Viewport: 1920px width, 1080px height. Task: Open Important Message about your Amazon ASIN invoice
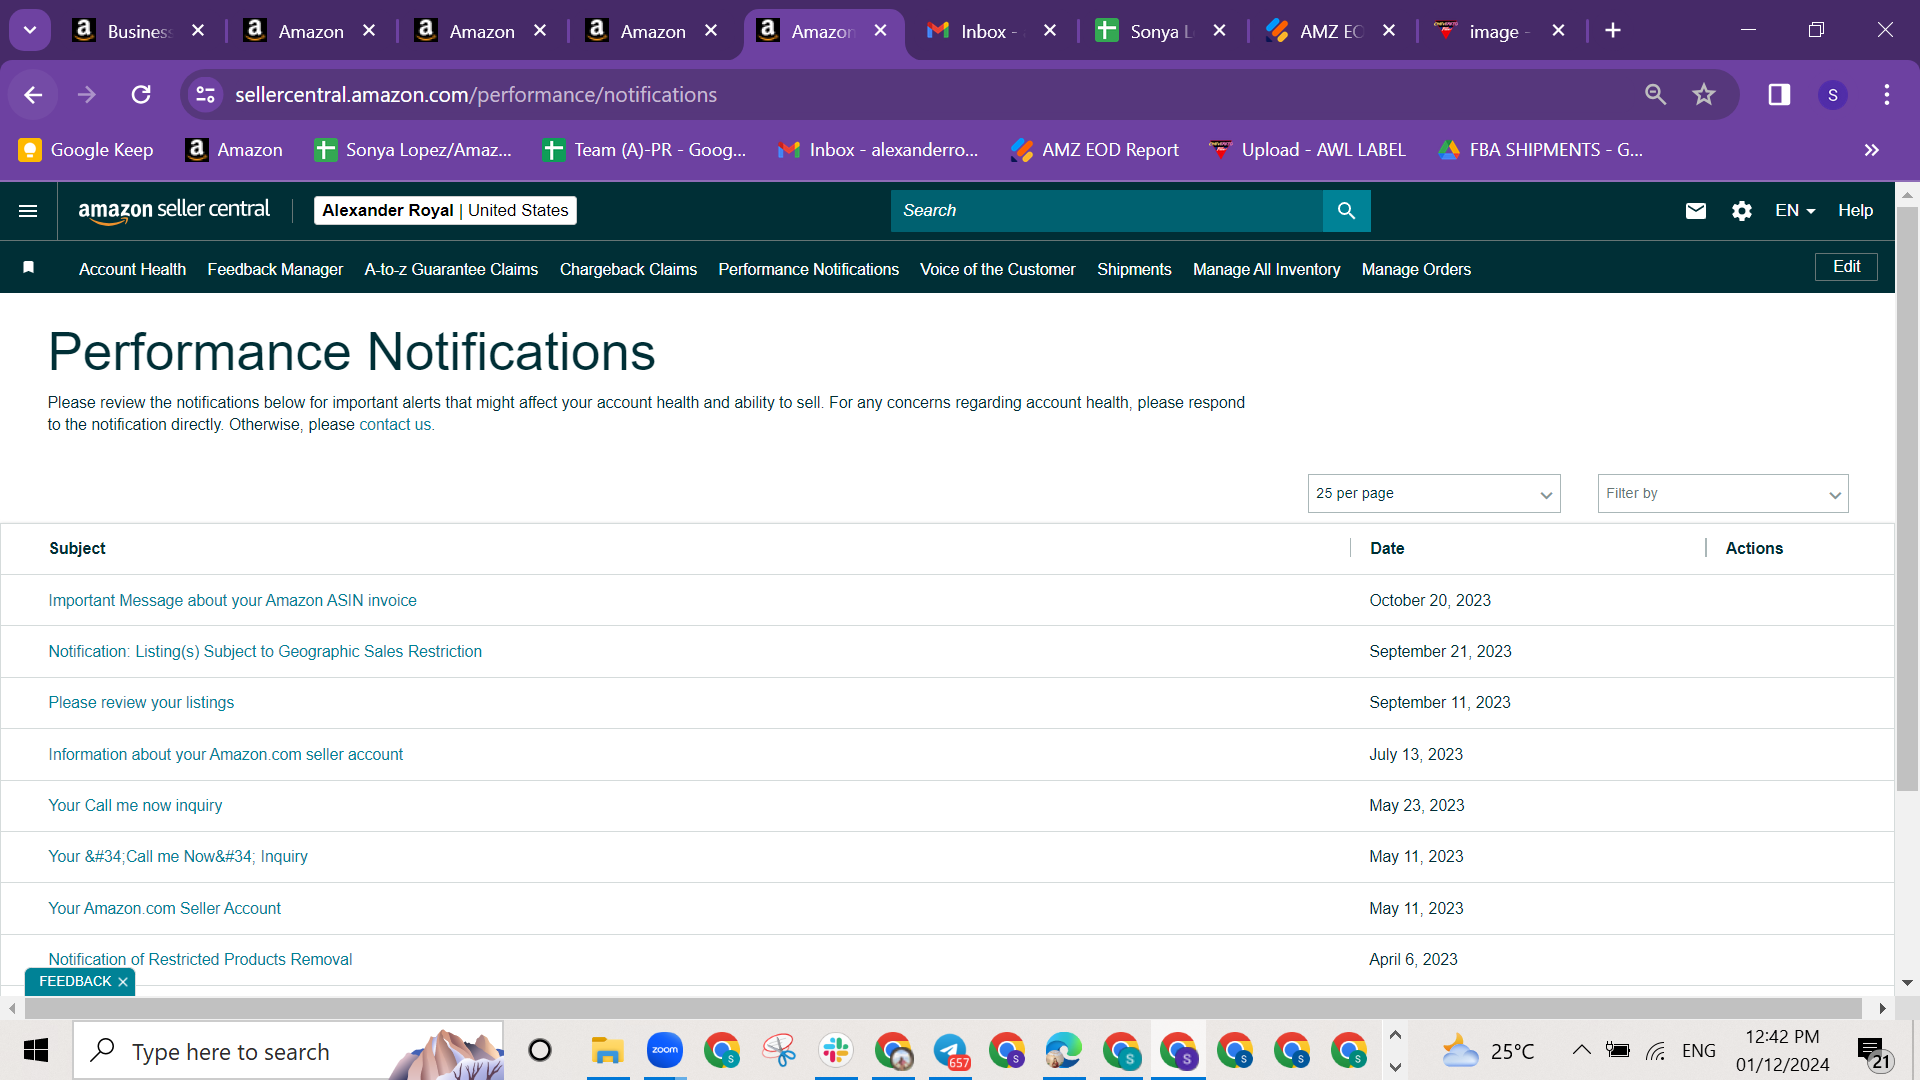click(232, 601)
